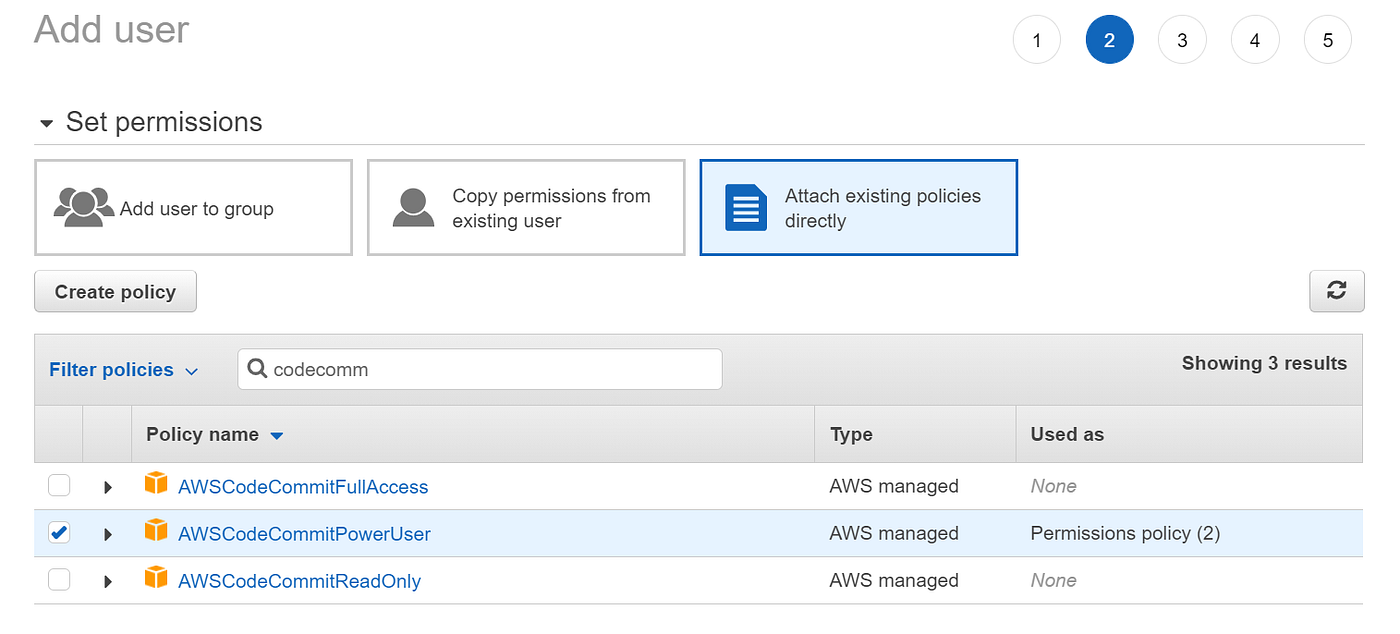Click the Used as column header
The width and height of the screenshot is (1400, 634).
coord(1067,434)
